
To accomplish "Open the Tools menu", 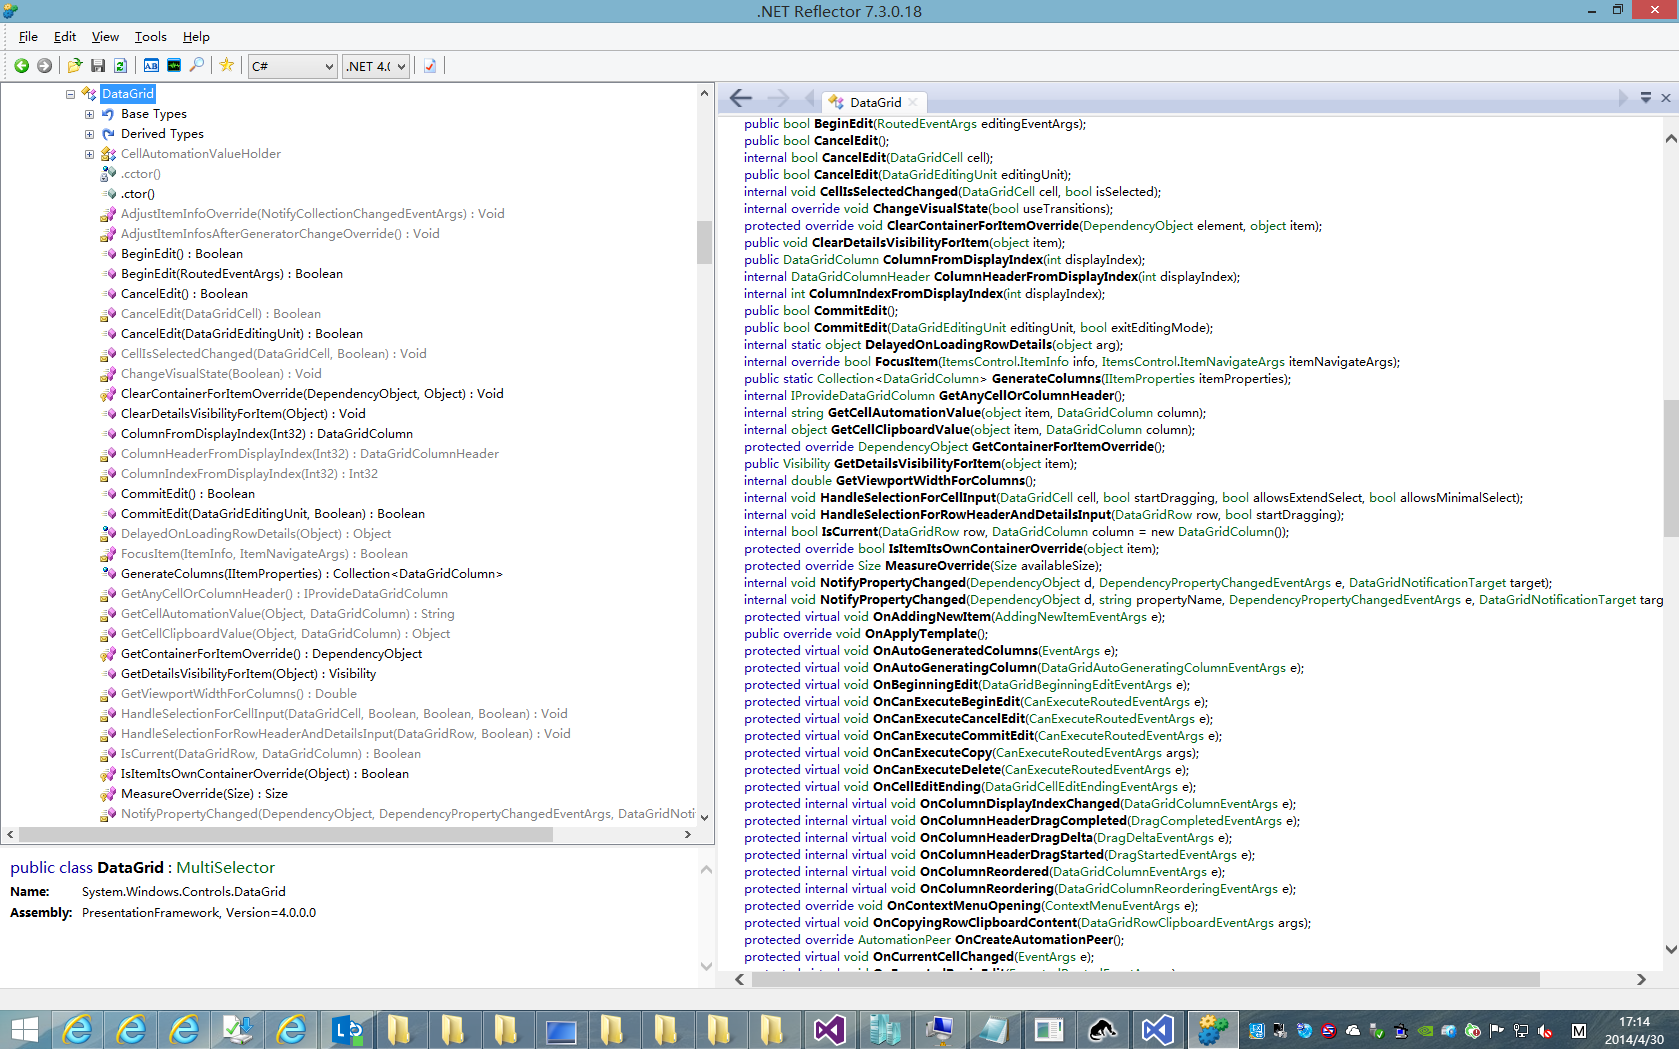I will click(x=151, y=37).
